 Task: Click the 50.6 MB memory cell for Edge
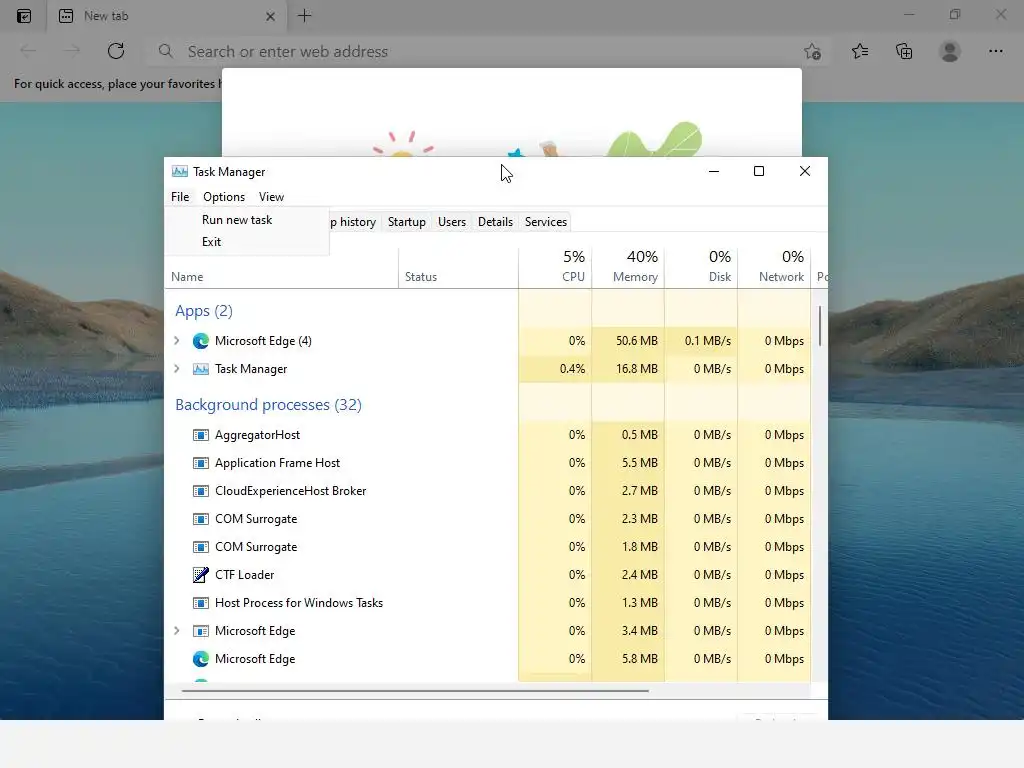tap(628, 341)
